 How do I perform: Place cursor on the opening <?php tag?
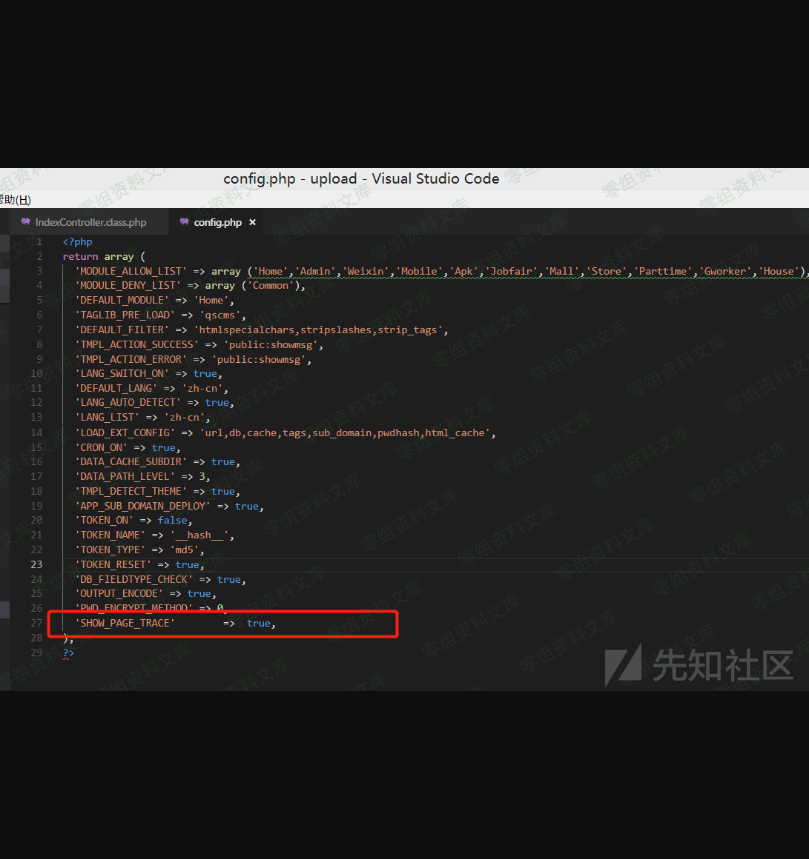tap(77, 242)
